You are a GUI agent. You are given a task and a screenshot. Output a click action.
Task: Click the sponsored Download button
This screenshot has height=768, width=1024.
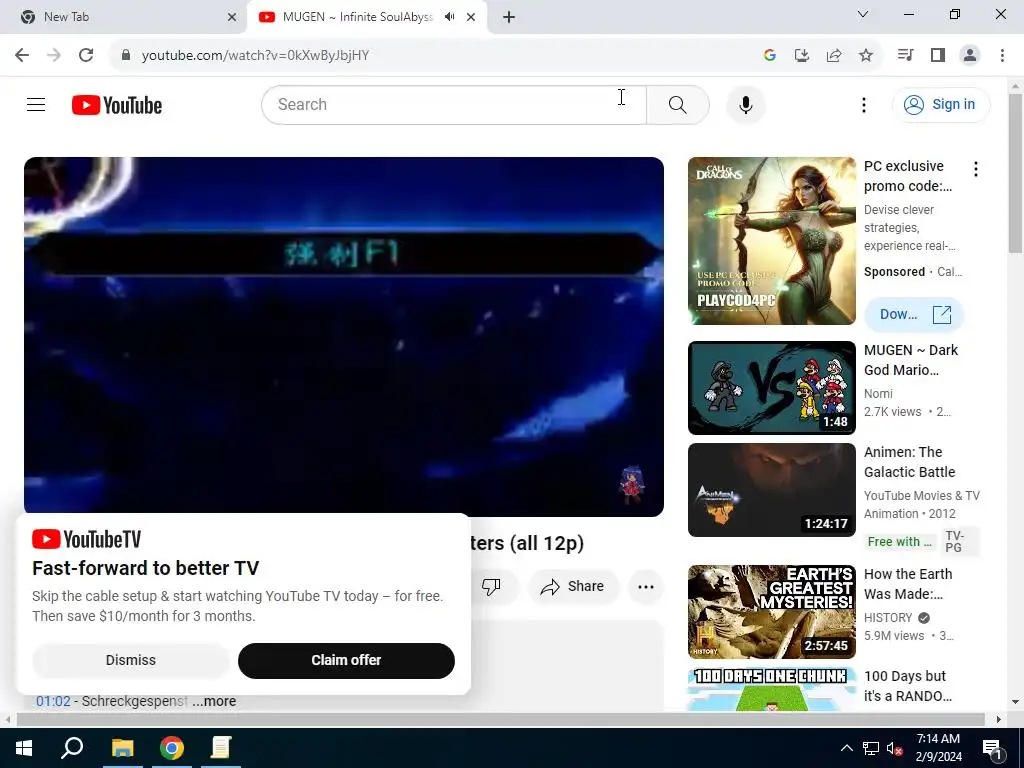[914, 314]
